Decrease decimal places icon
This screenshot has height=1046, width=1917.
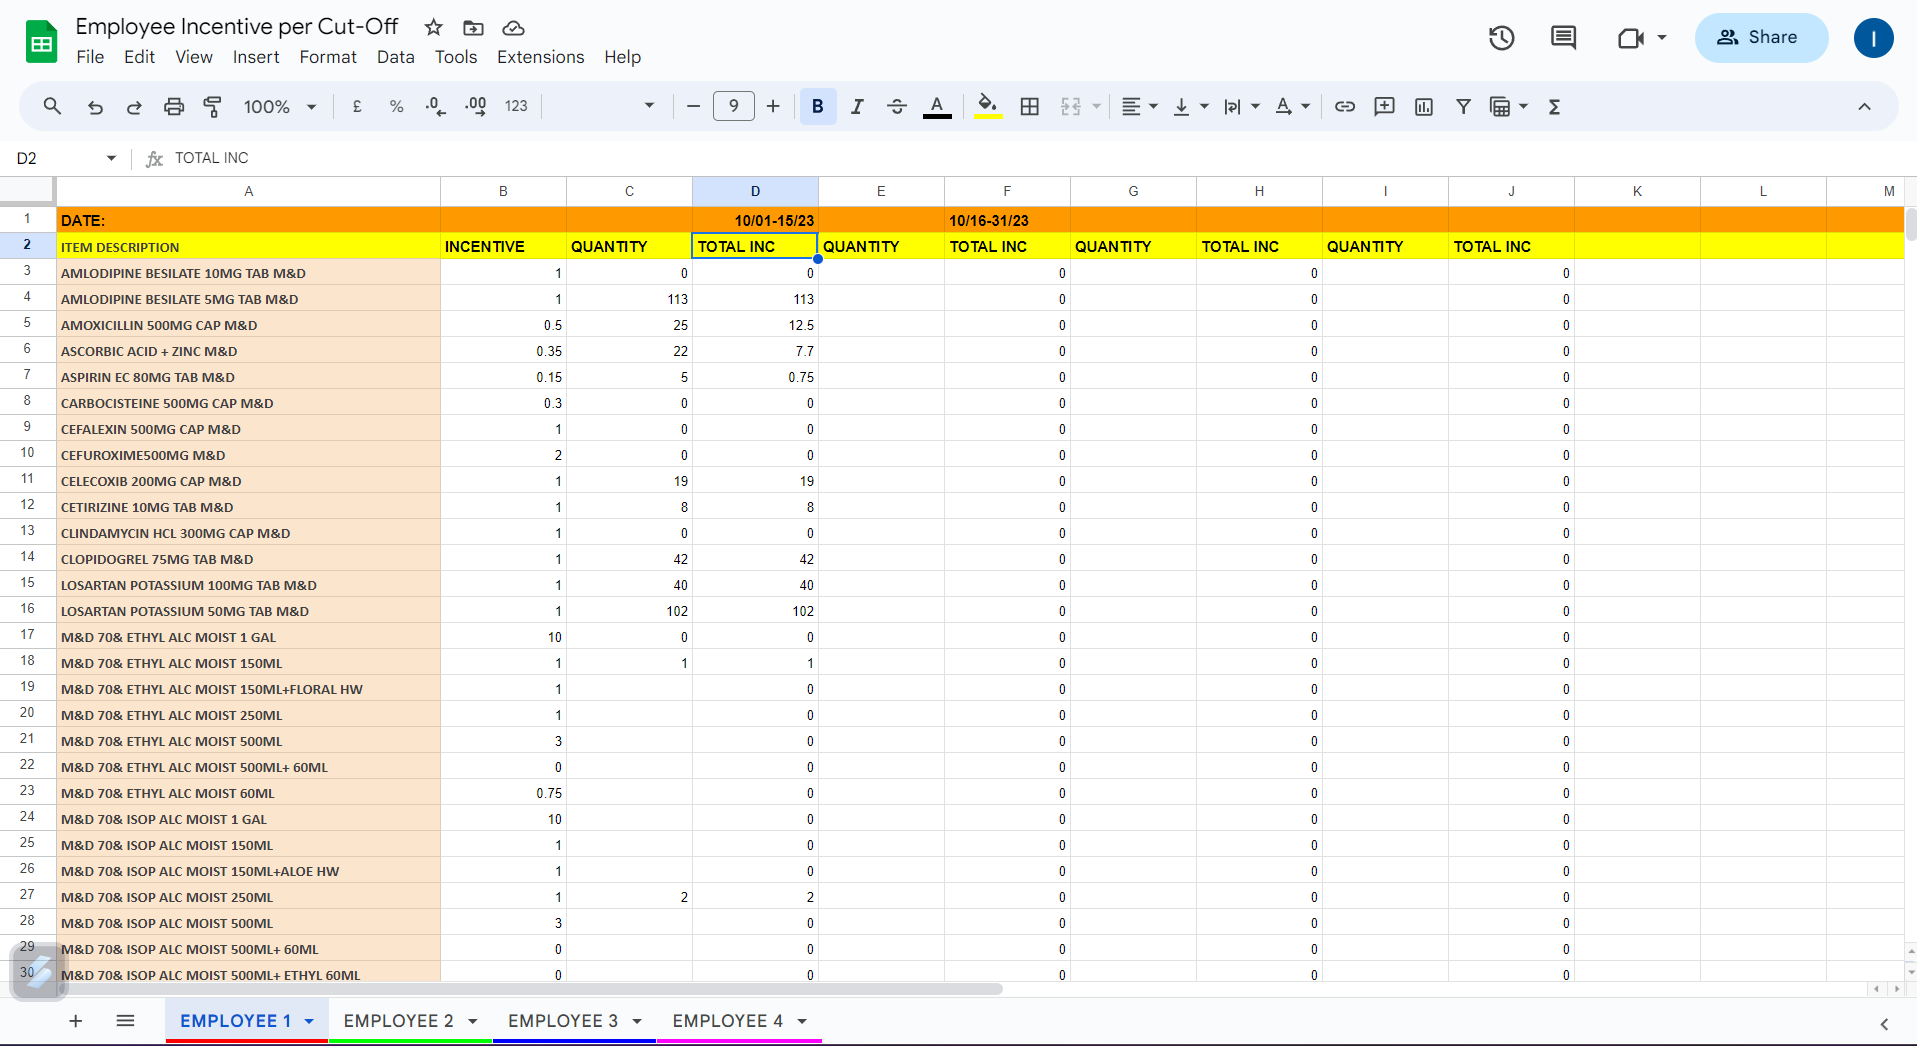click(x=436, y=106)
